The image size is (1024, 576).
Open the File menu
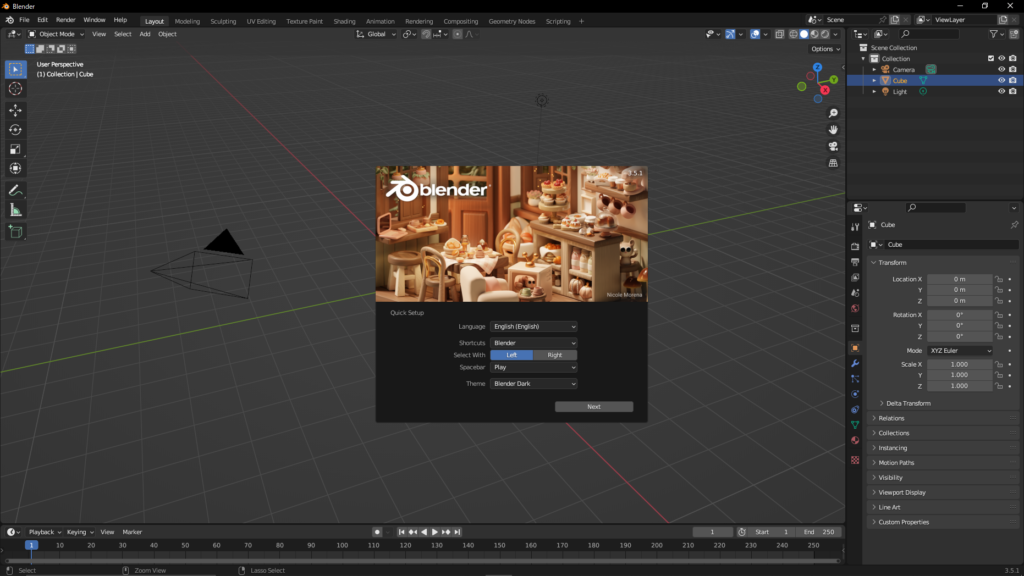point(24,20)
